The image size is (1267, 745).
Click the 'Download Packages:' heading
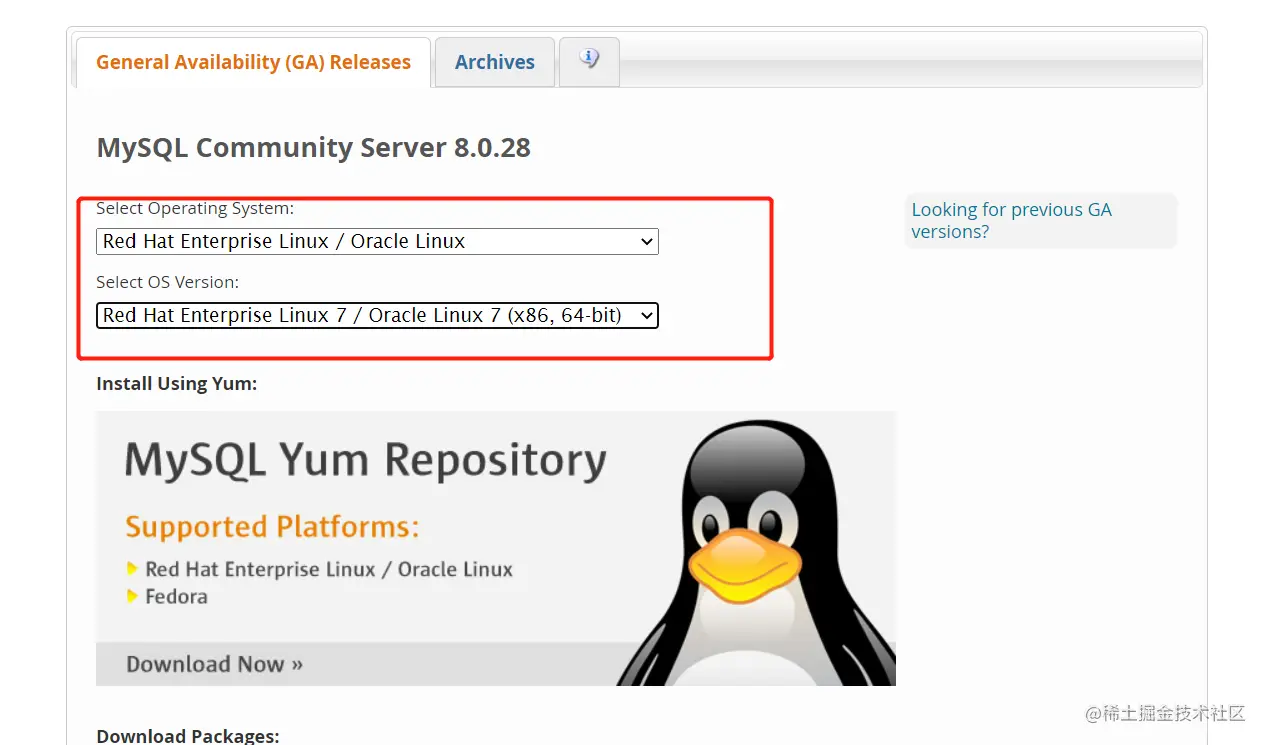[x=188, y=736]
